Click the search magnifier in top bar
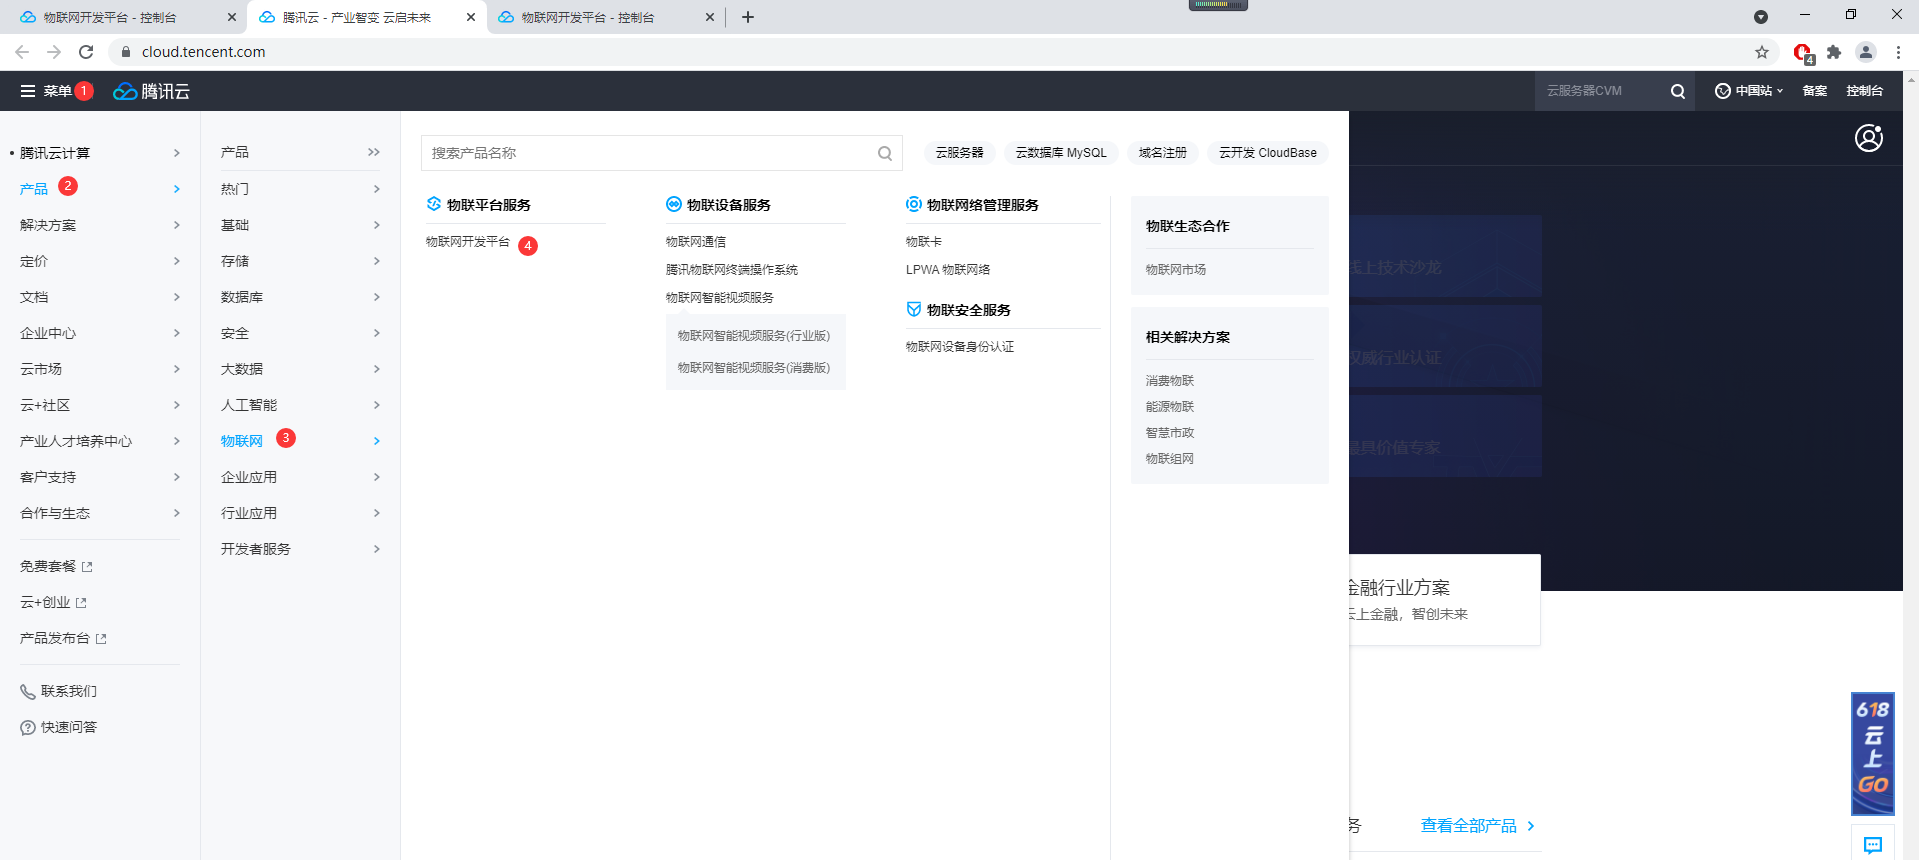The image size is (1919, 860). pos(1678,91)
